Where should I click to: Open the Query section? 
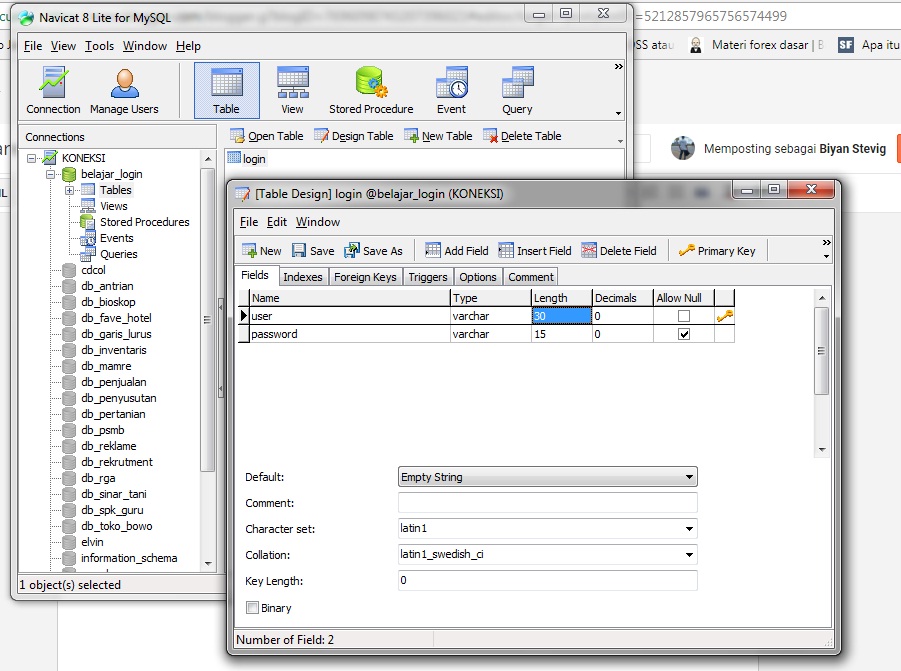(x=517, y=91)
